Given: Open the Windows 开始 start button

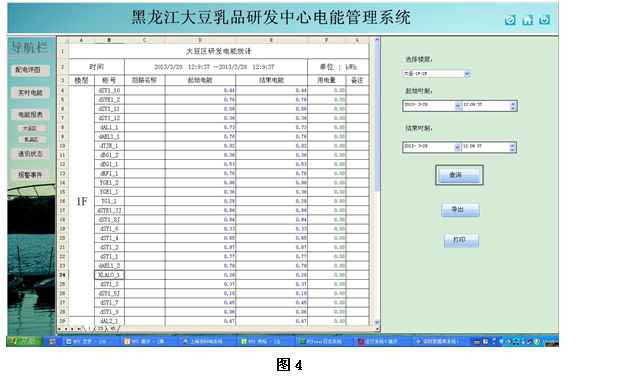Looking at the screenshot, I should (24, 341).
